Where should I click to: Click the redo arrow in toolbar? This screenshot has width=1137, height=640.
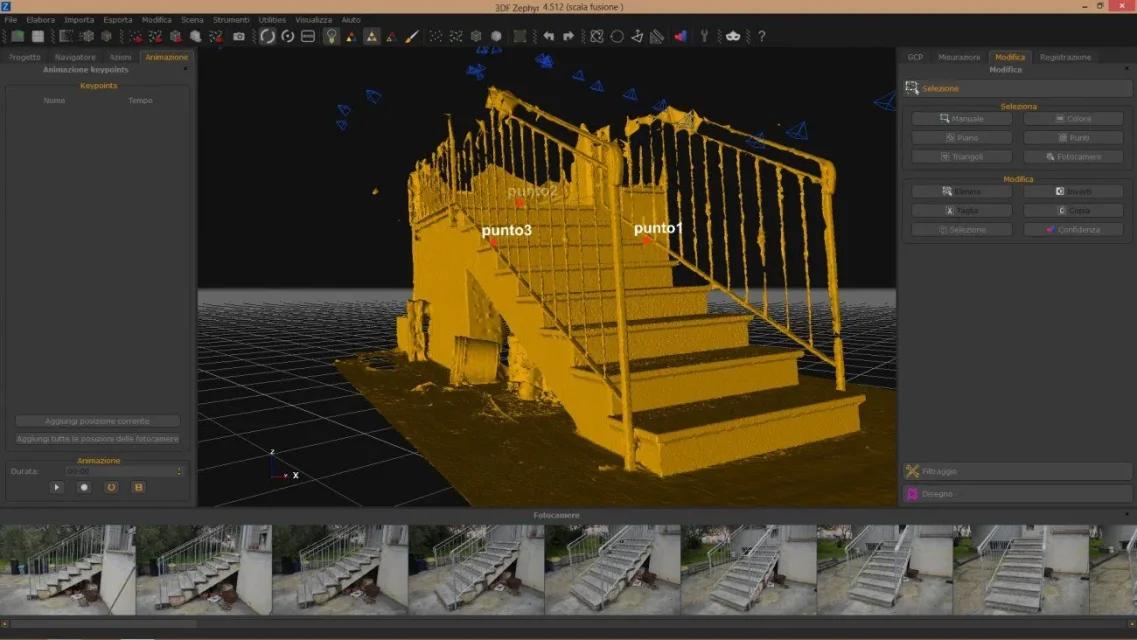click(568, 36)
